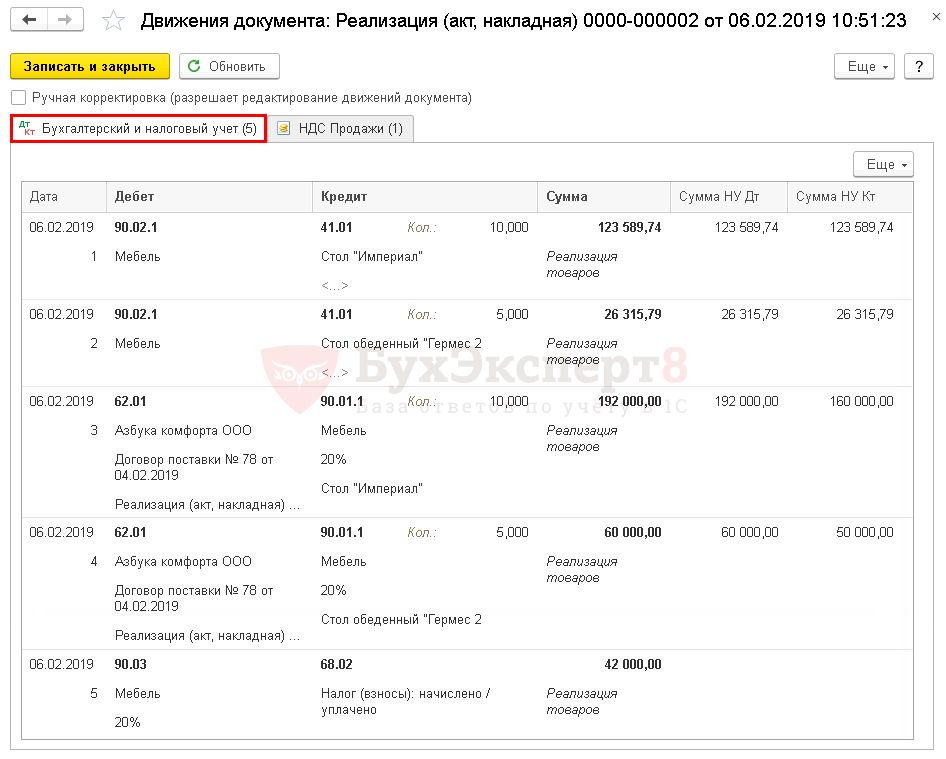Click 'Азбука комфорта ООО' in row 3
This screenshot has height=759, width=946.
[x=183, y=430]
